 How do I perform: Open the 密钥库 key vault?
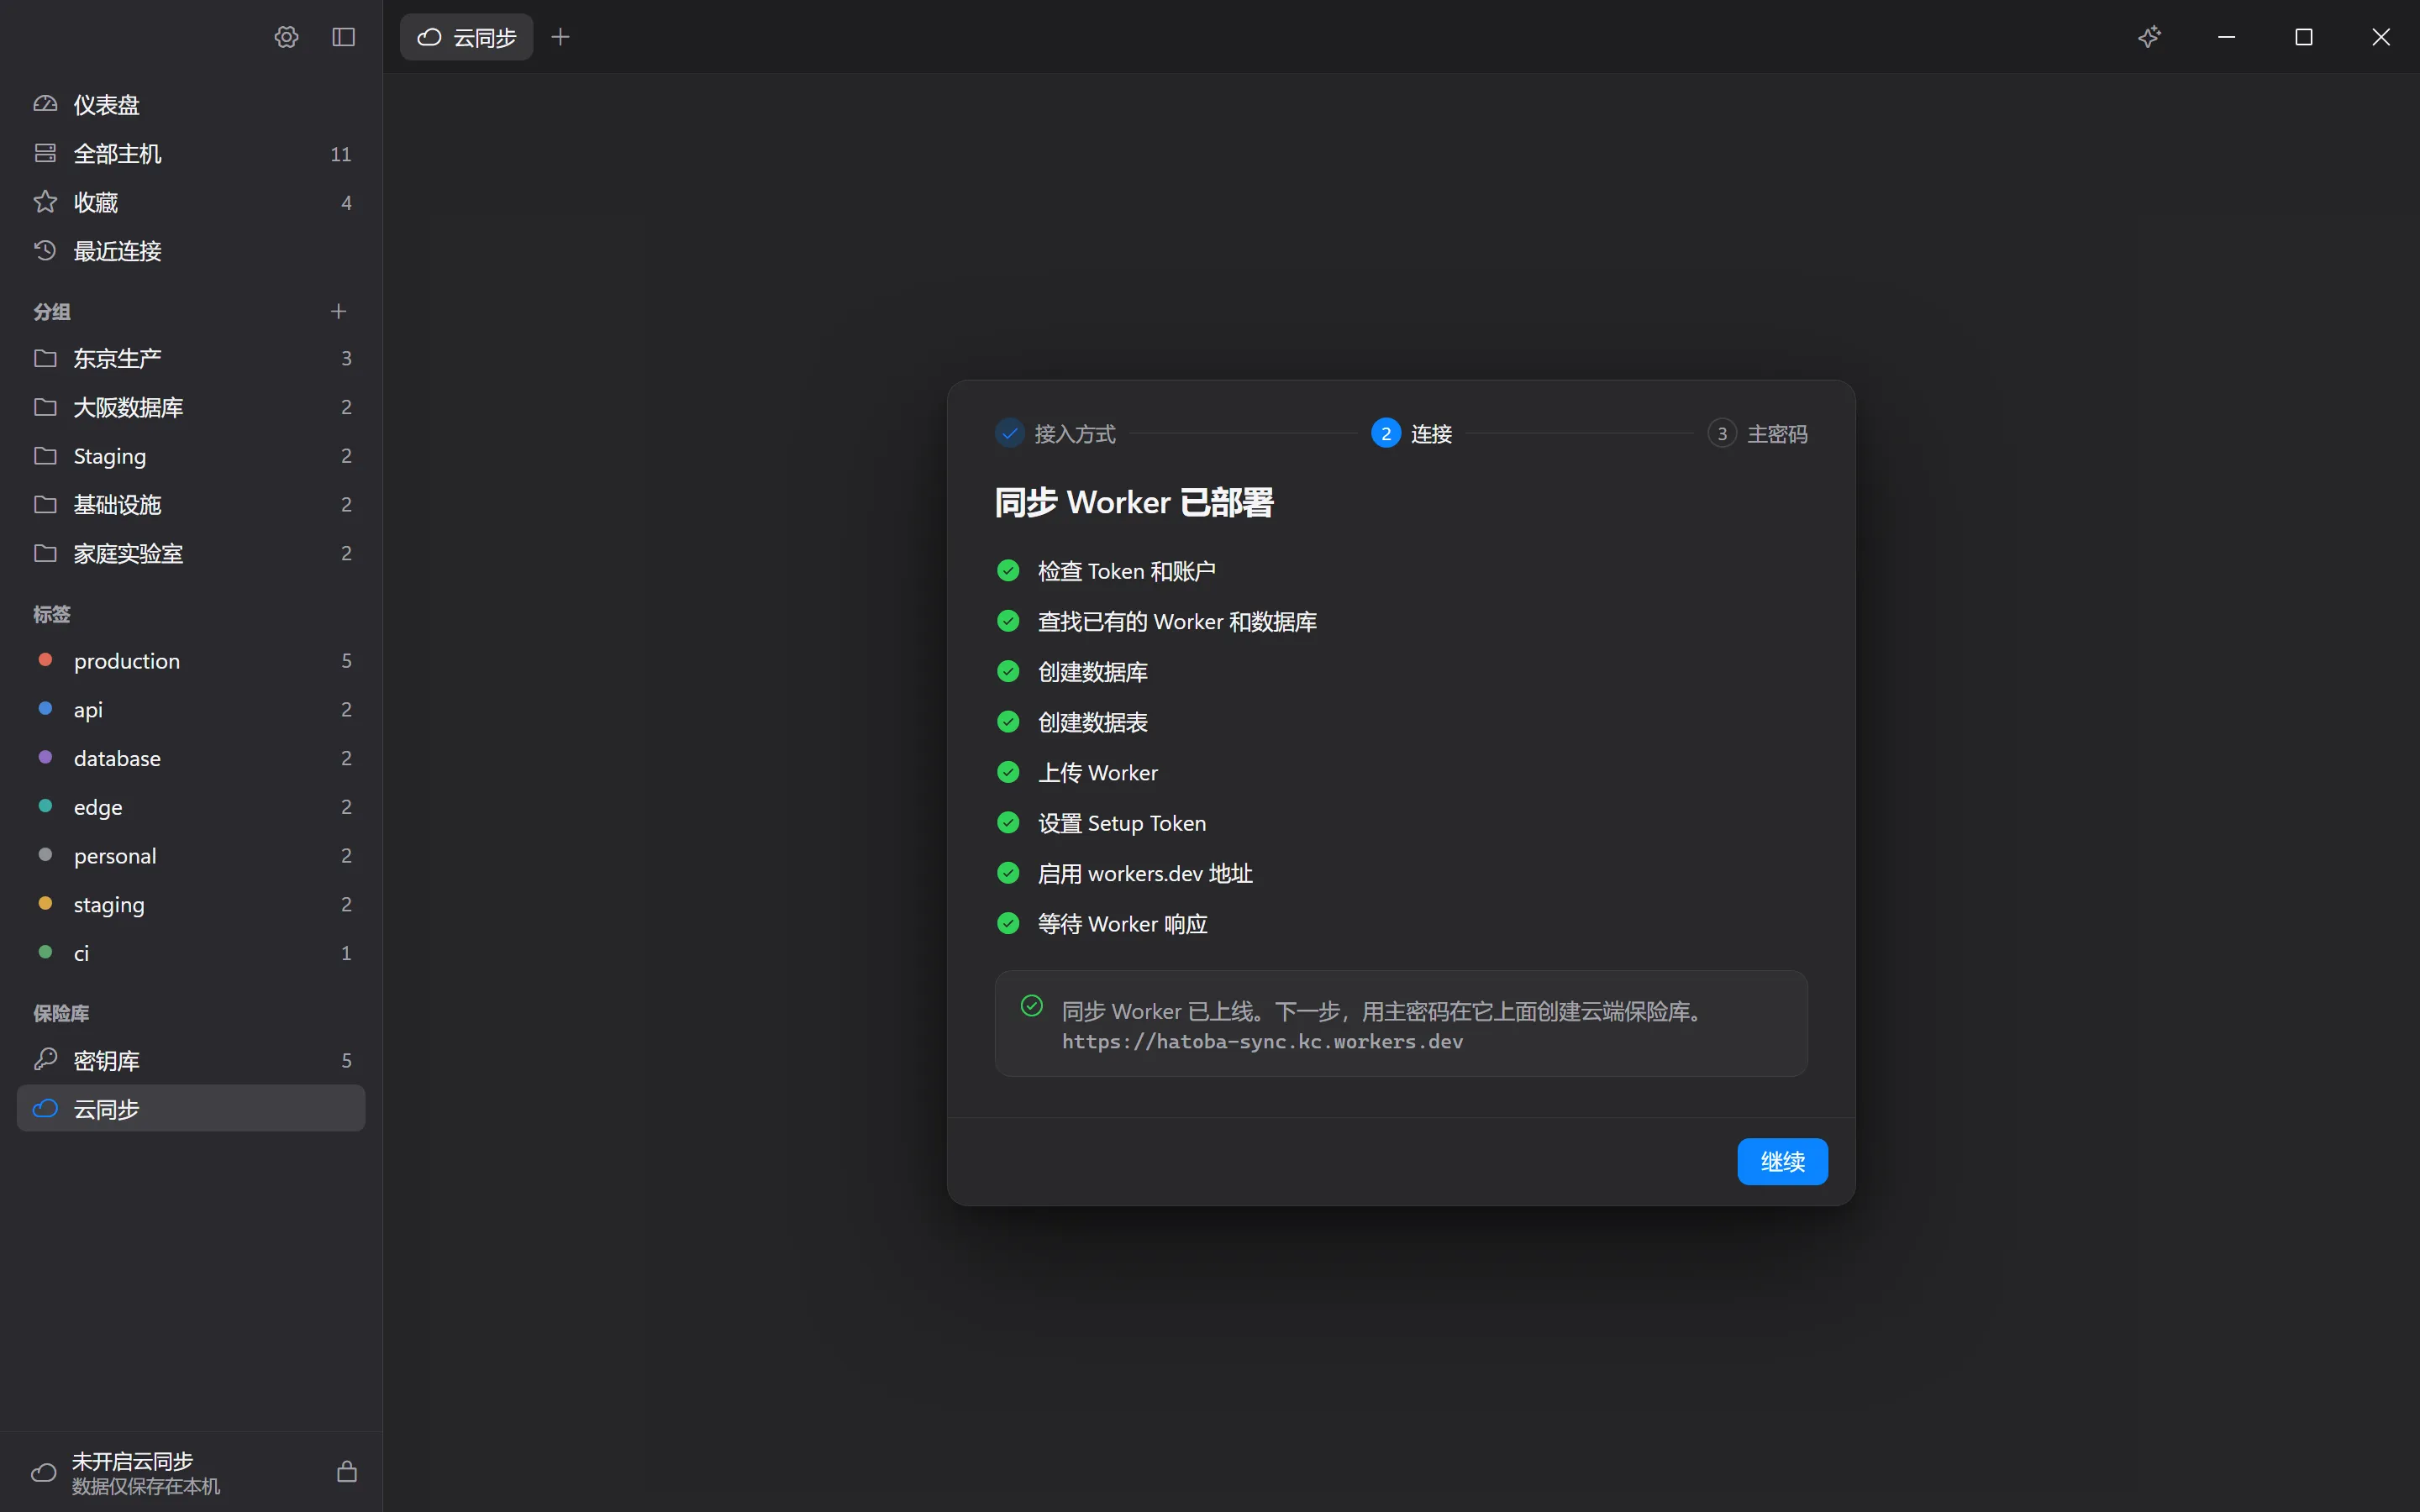(x=191, y=1060)
